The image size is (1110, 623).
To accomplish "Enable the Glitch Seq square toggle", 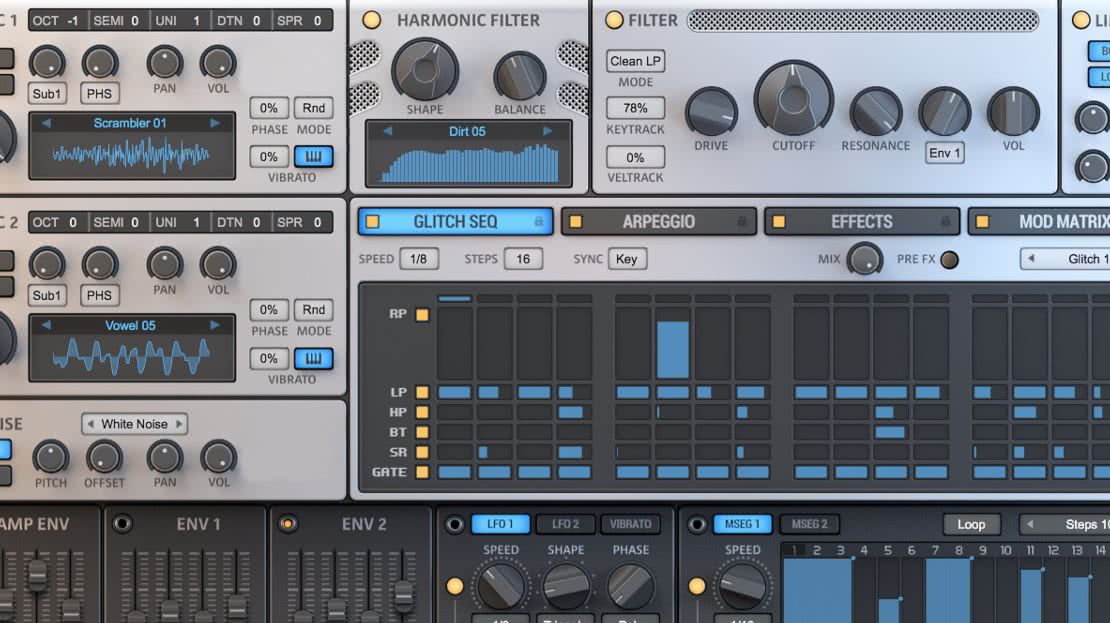I will pos(372,222).
